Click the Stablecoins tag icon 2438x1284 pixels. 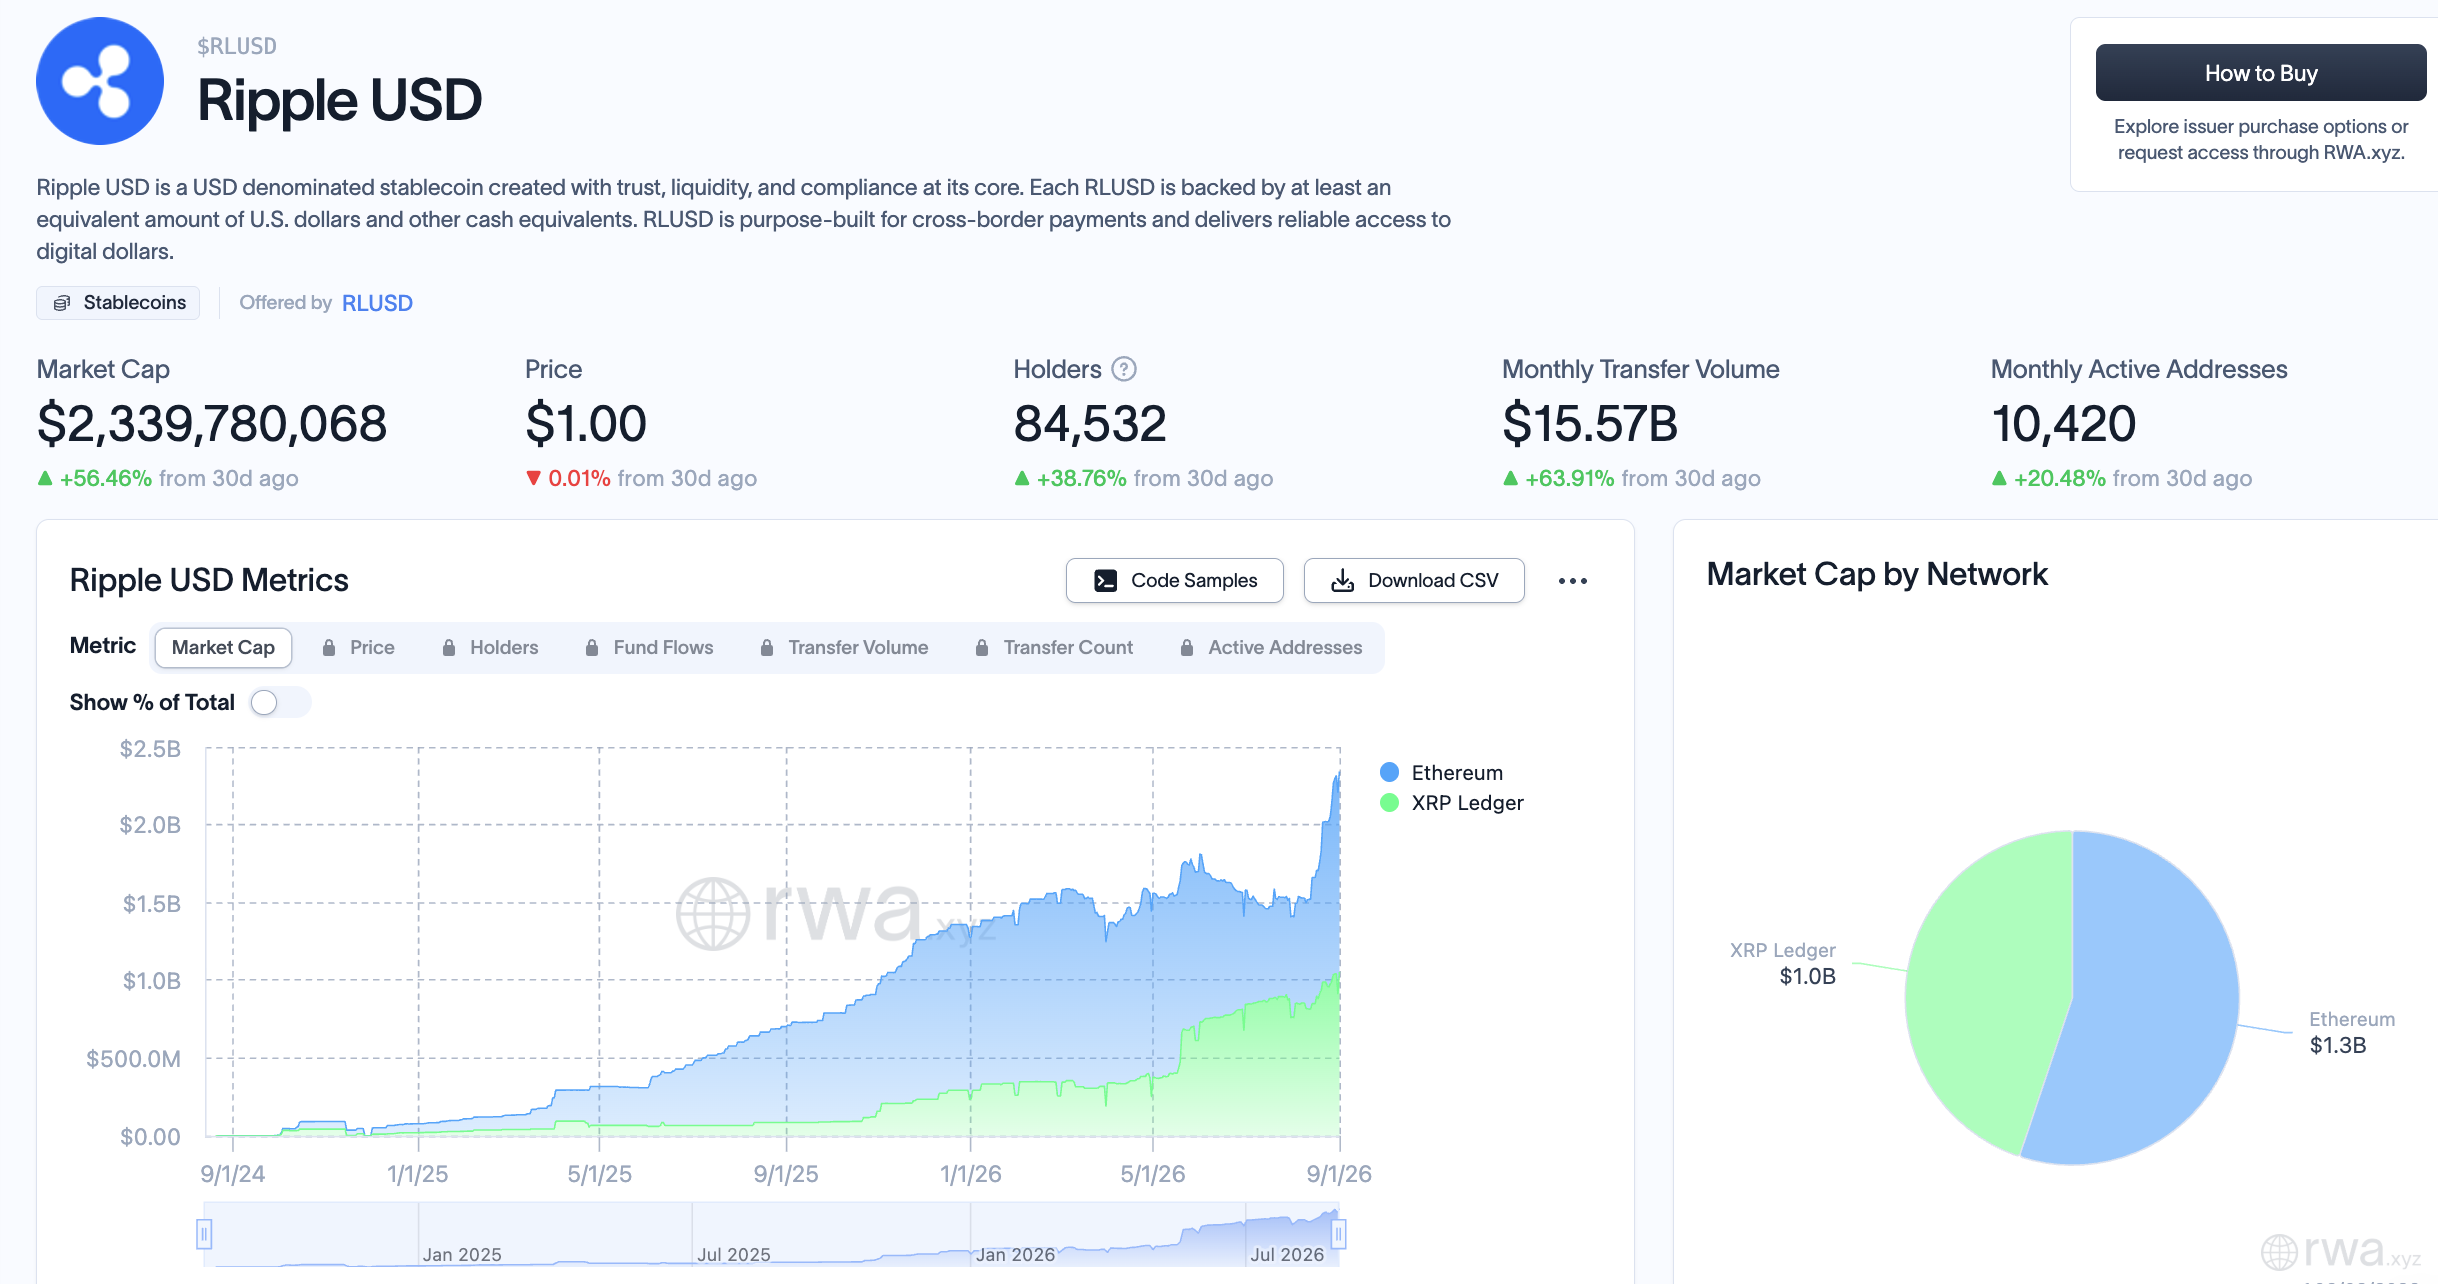[x=62, y=303]
